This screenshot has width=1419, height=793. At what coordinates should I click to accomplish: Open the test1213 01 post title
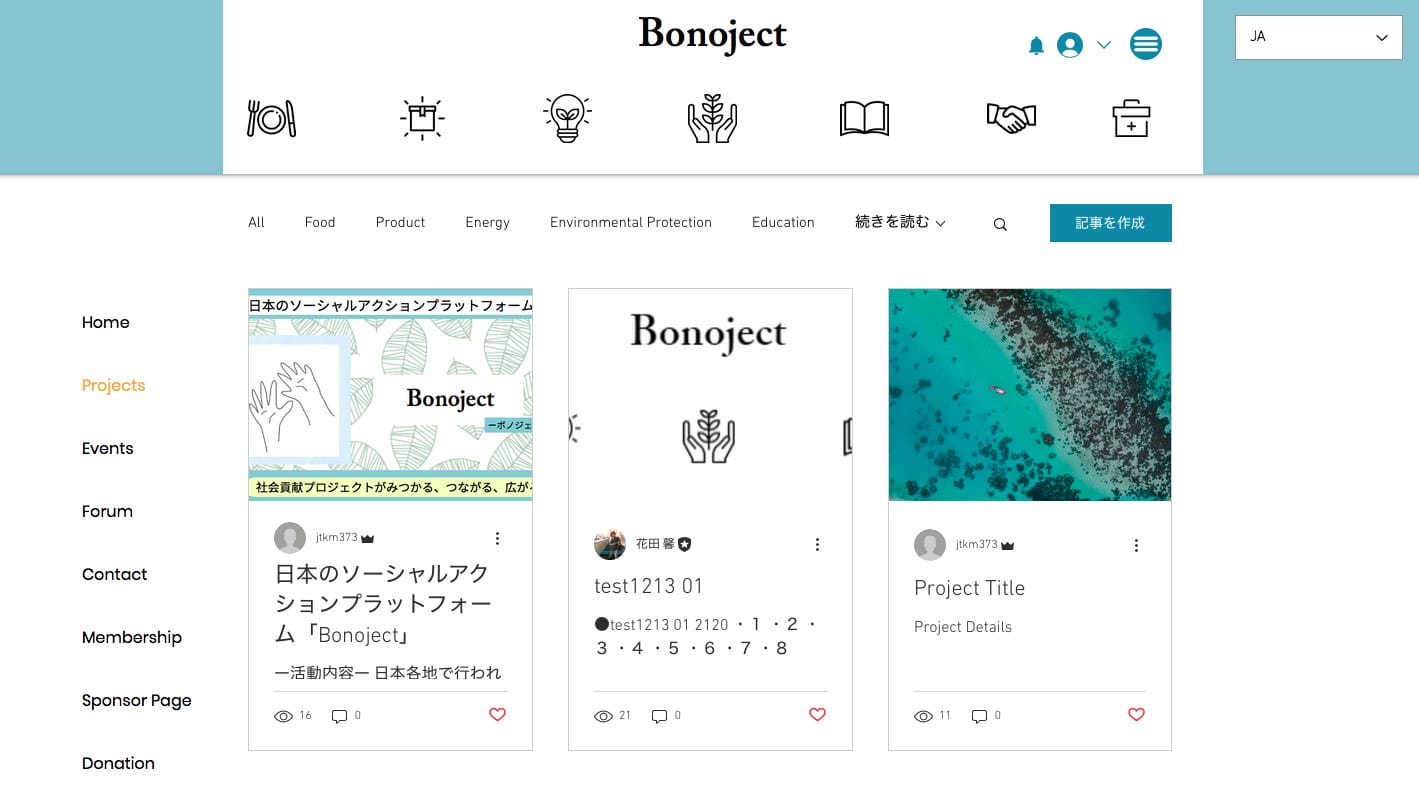[x=649, y=586]
